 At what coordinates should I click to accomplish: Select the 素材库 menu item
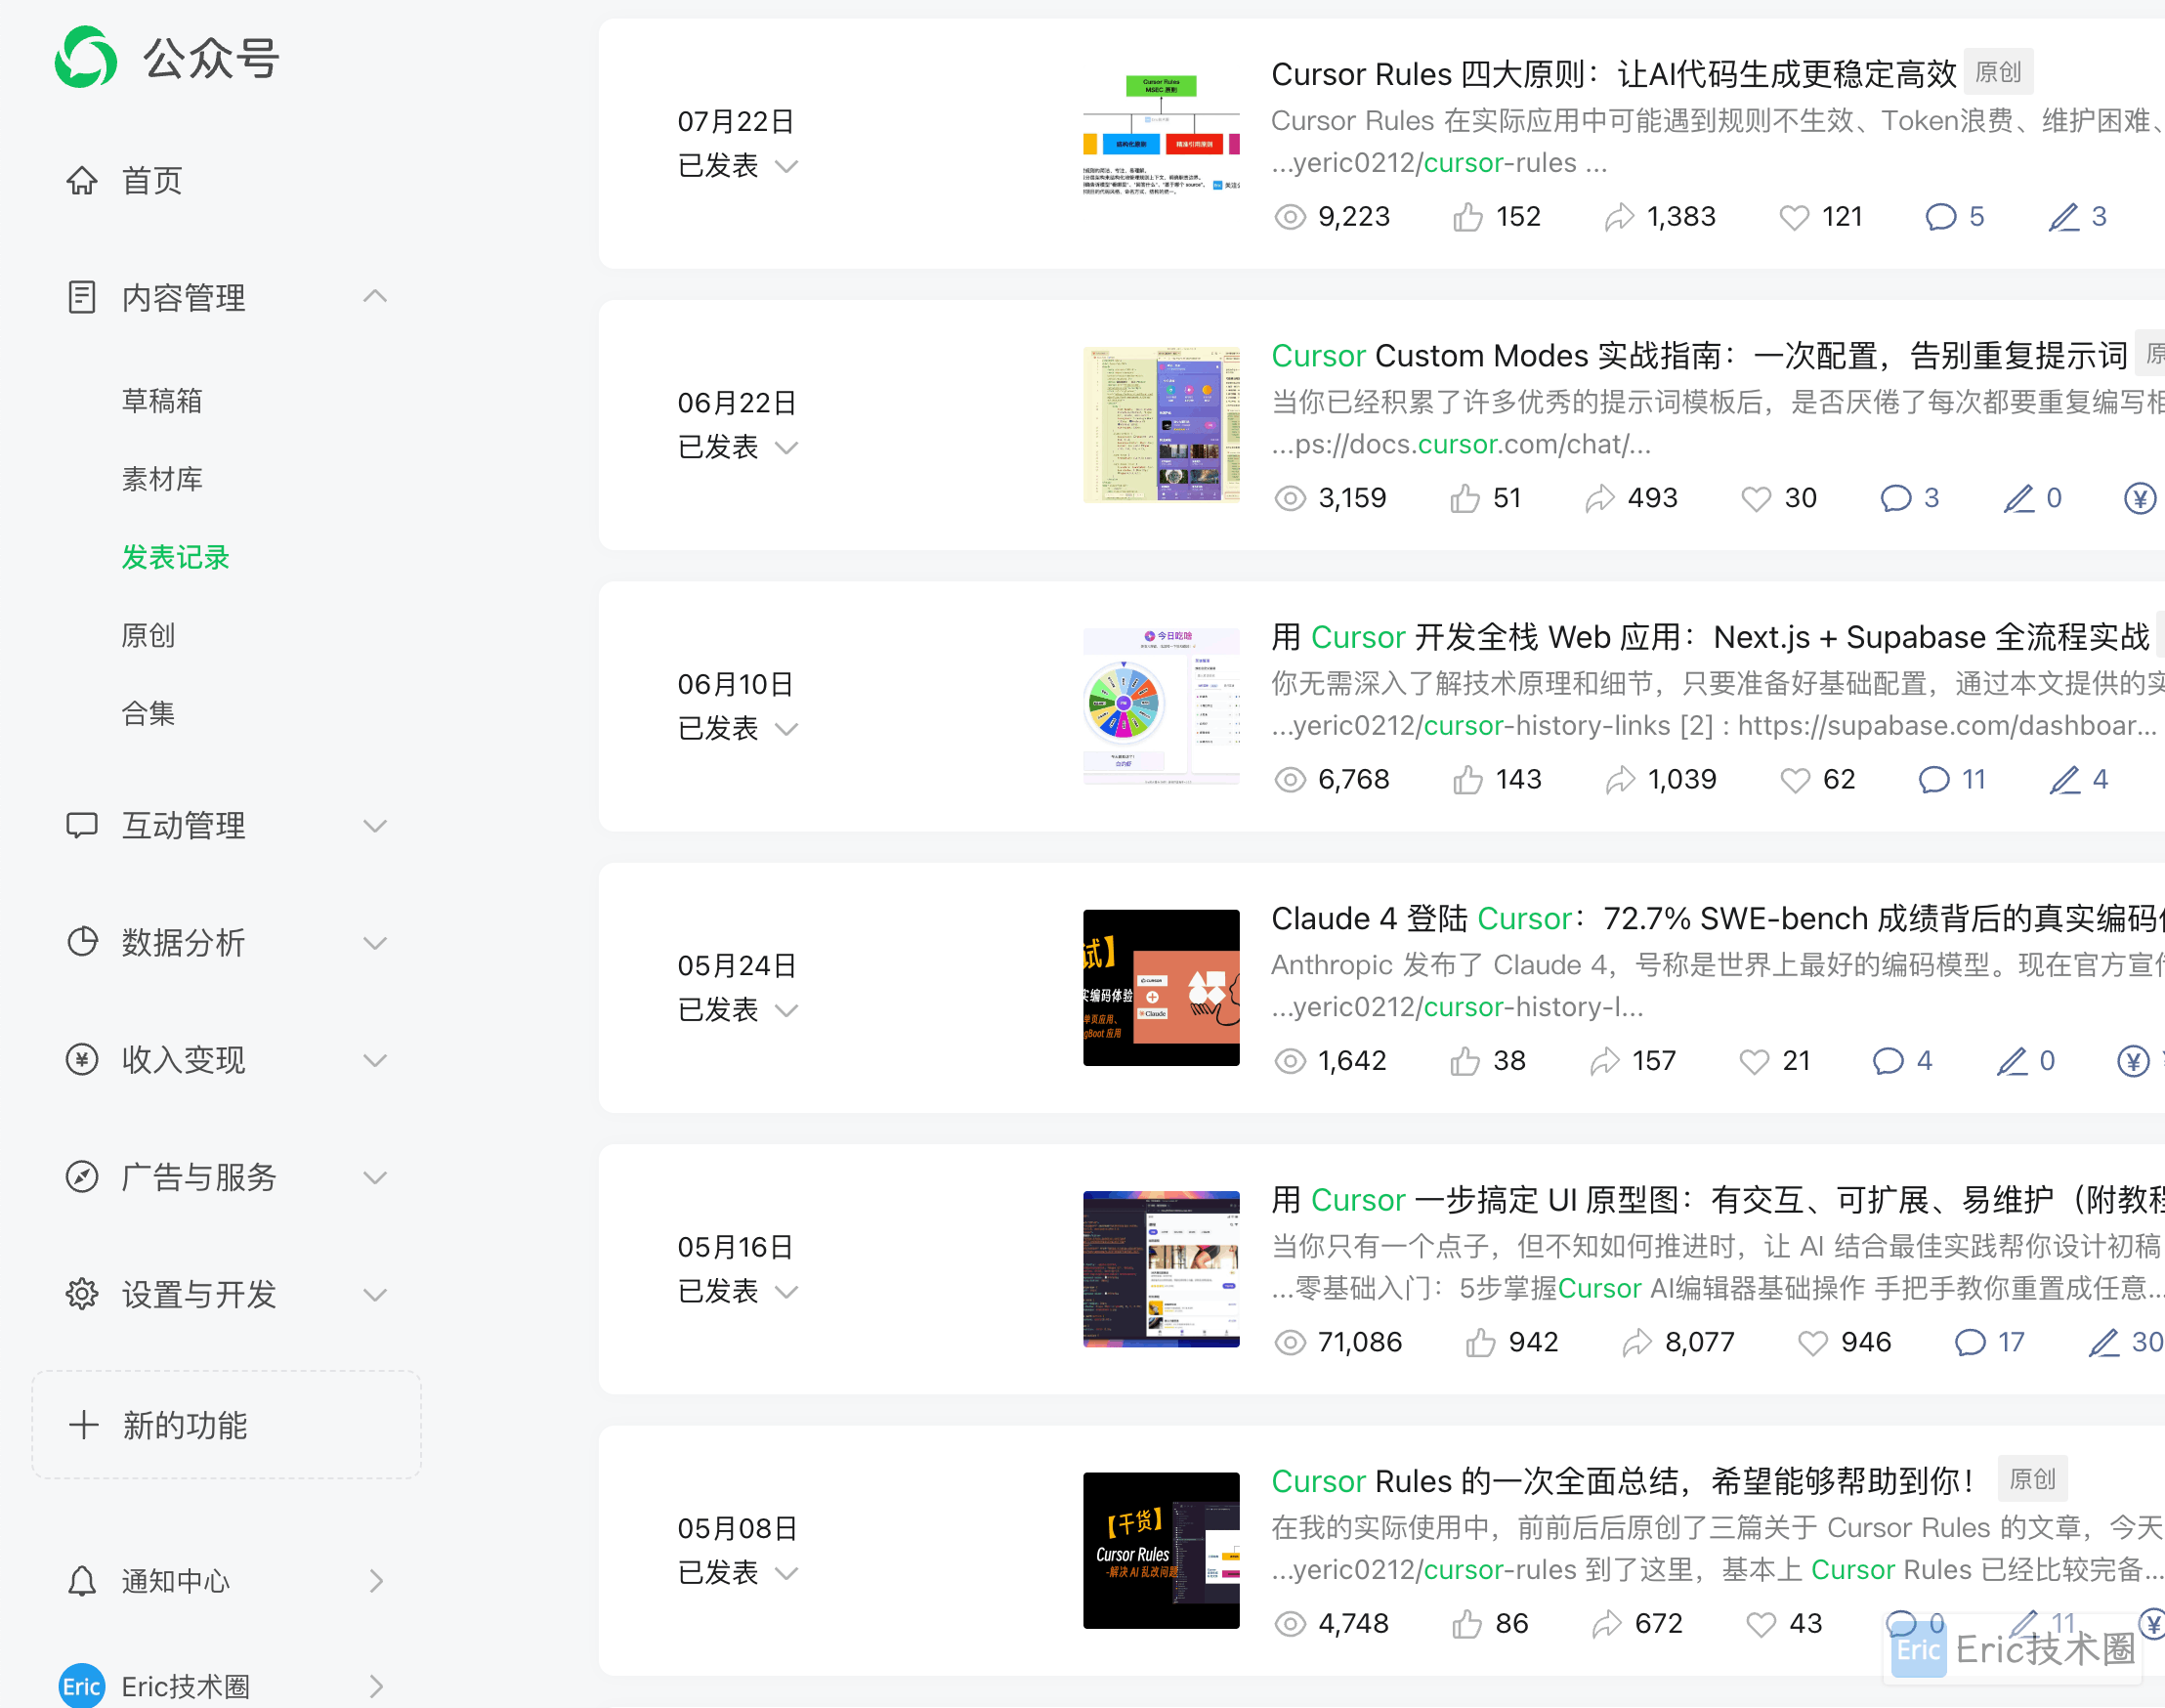click(163, 479)
